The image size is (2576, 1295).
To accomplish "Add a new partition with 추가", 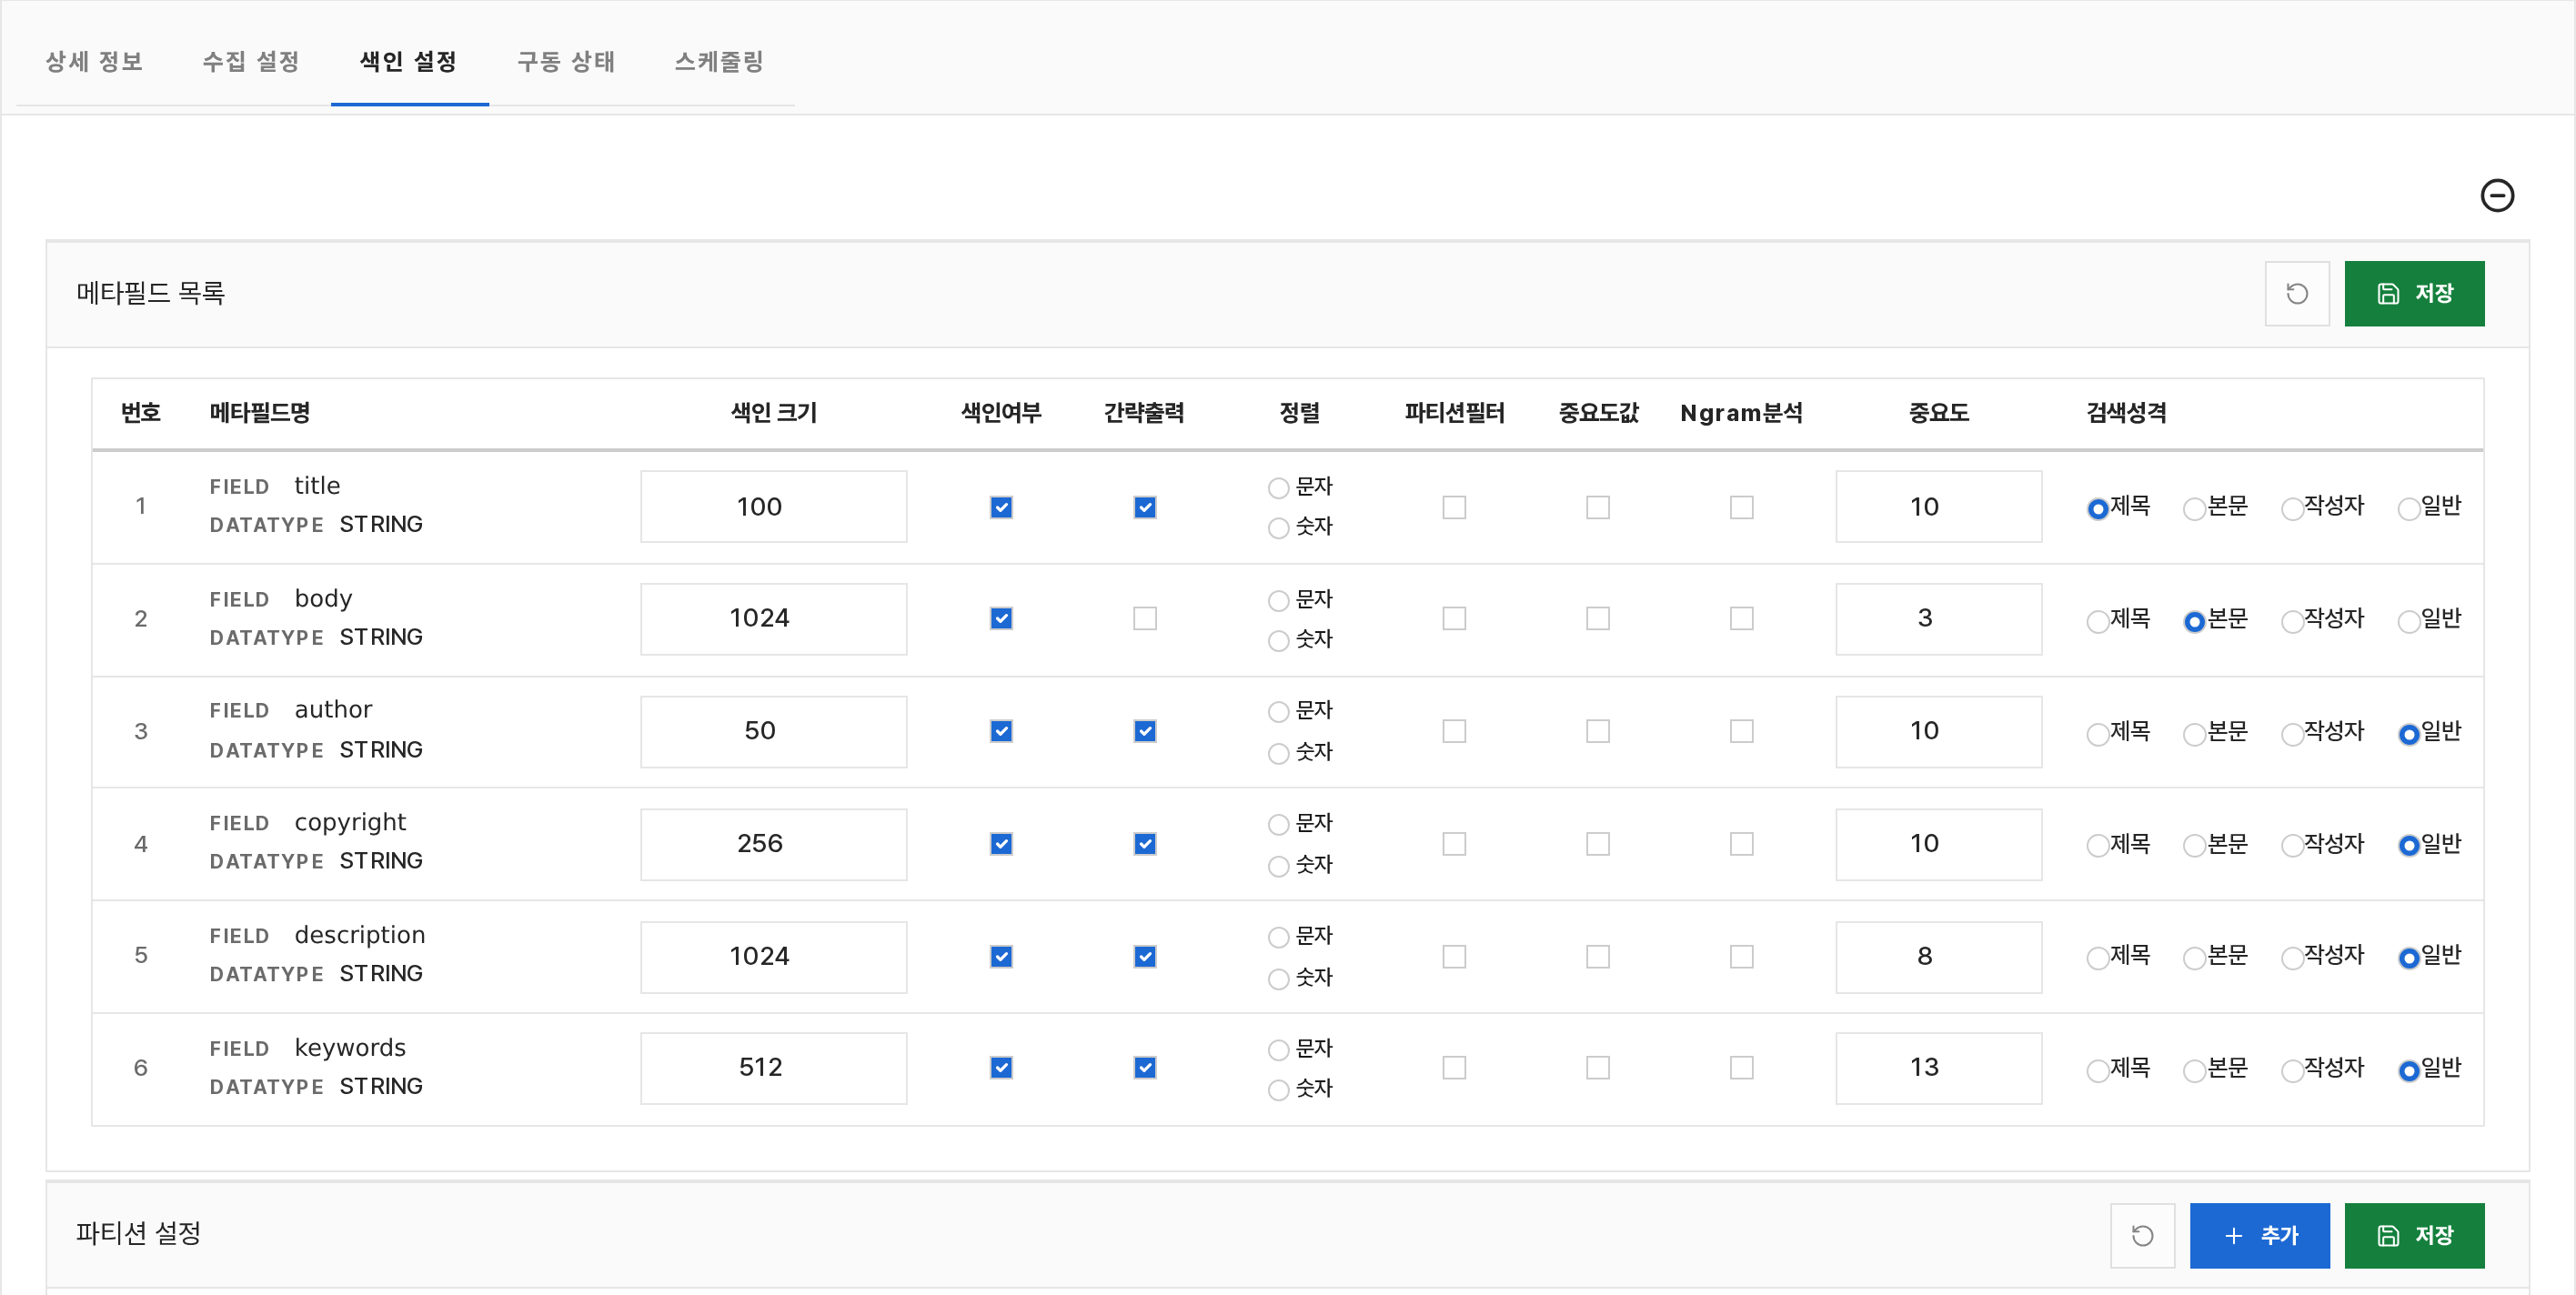I will (2259, 1235).
